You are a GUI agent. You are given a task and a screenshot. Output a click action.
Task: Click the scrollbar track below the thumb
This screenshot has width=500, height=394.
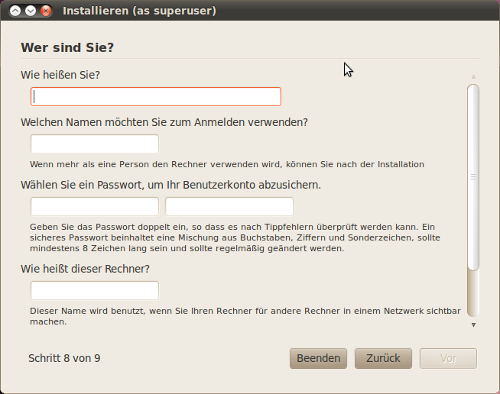click(x=473, y=293)
